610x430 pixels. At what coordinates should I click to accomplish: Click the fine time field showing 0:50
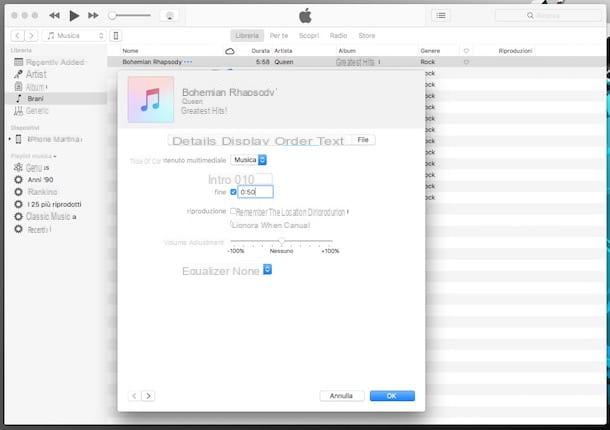click(255, 192)
